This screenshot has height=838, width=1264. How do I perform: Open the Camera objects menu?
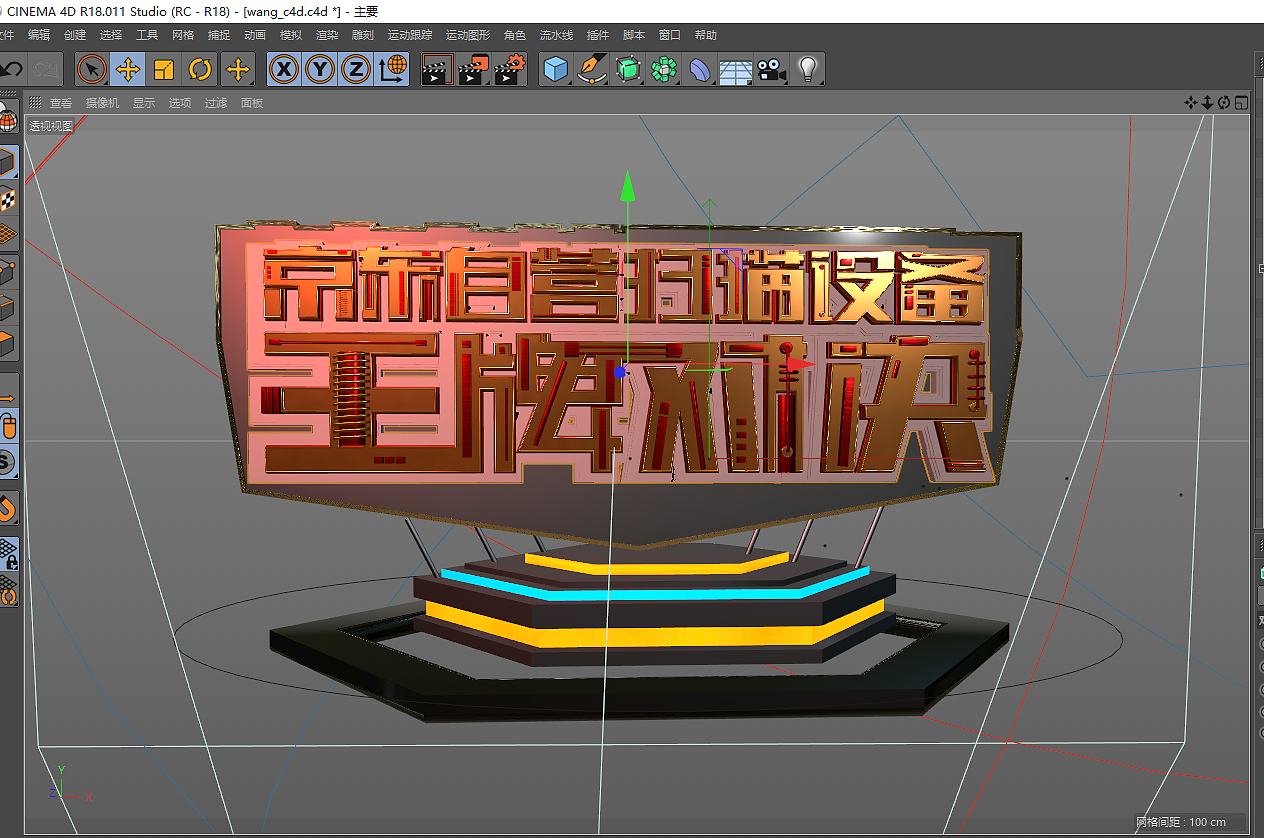coord(770,69)
